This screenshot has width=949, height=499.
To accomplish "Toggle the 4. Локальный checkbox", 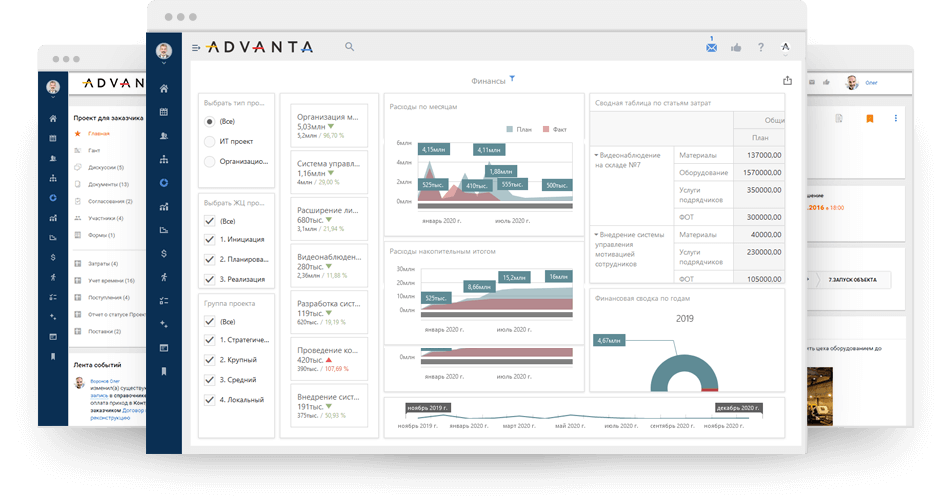I will tap(209, 400).
